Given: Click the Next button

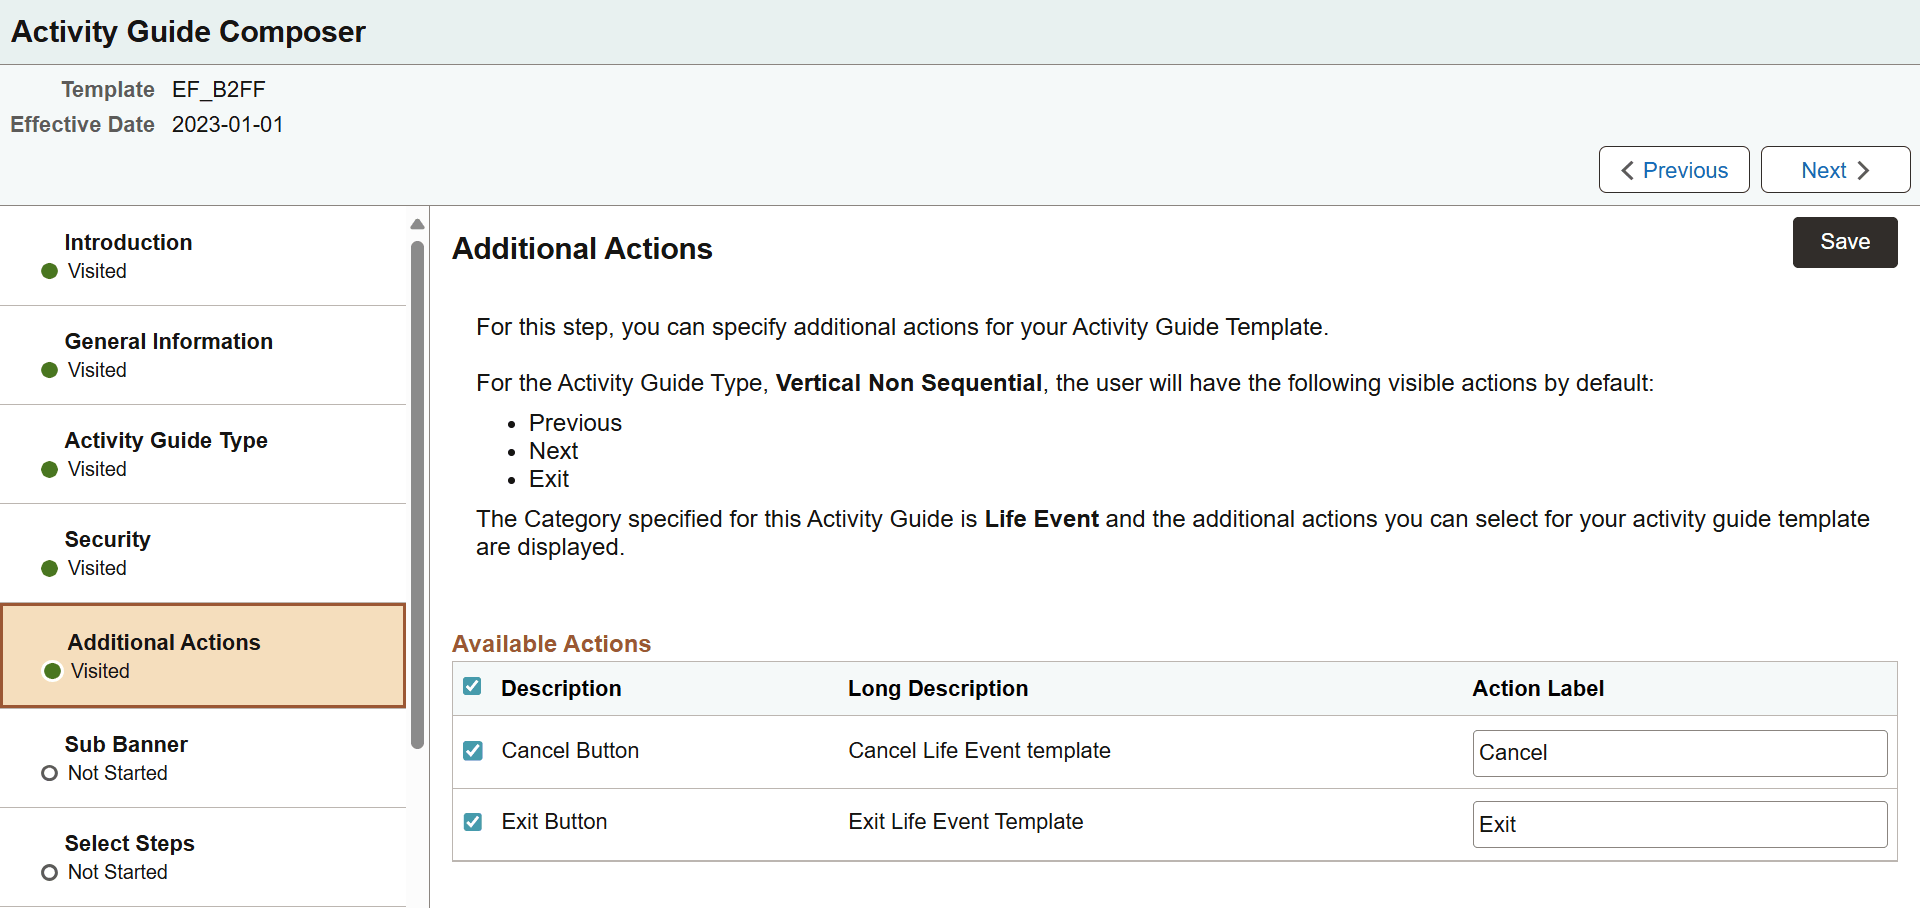Looking at the screenshot, I should pyautogui.click(x=1835, y=170).
